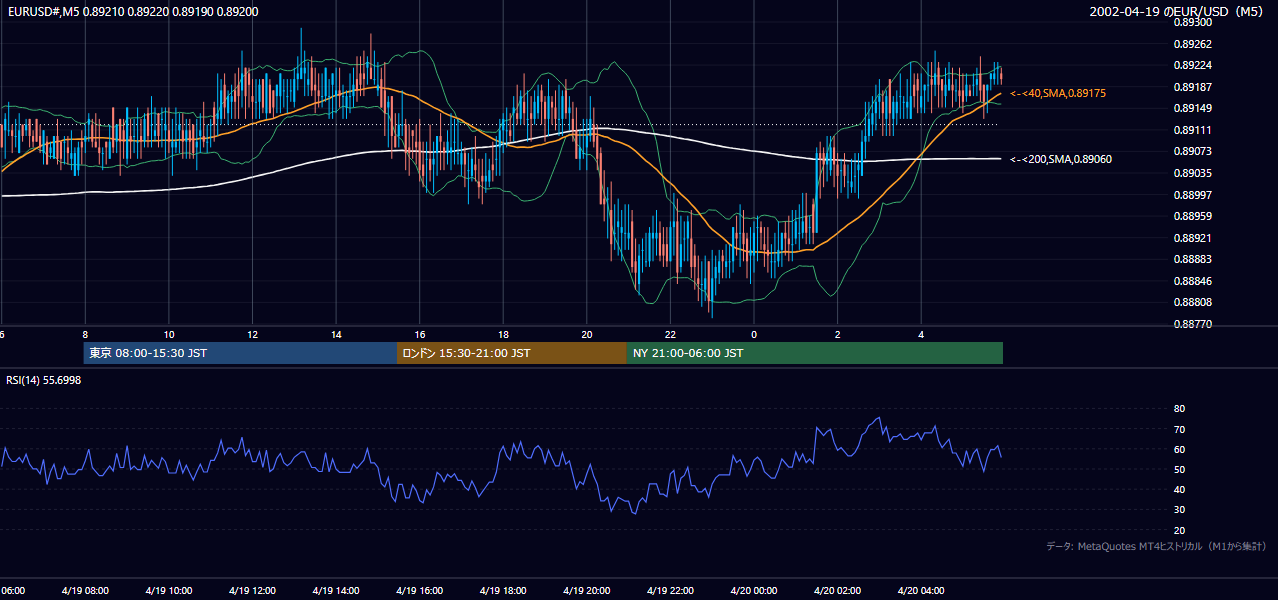Screen dimensions: 1278x600
Task: Click hour 22 on the price chart time axis
Action: click(671, 334)
